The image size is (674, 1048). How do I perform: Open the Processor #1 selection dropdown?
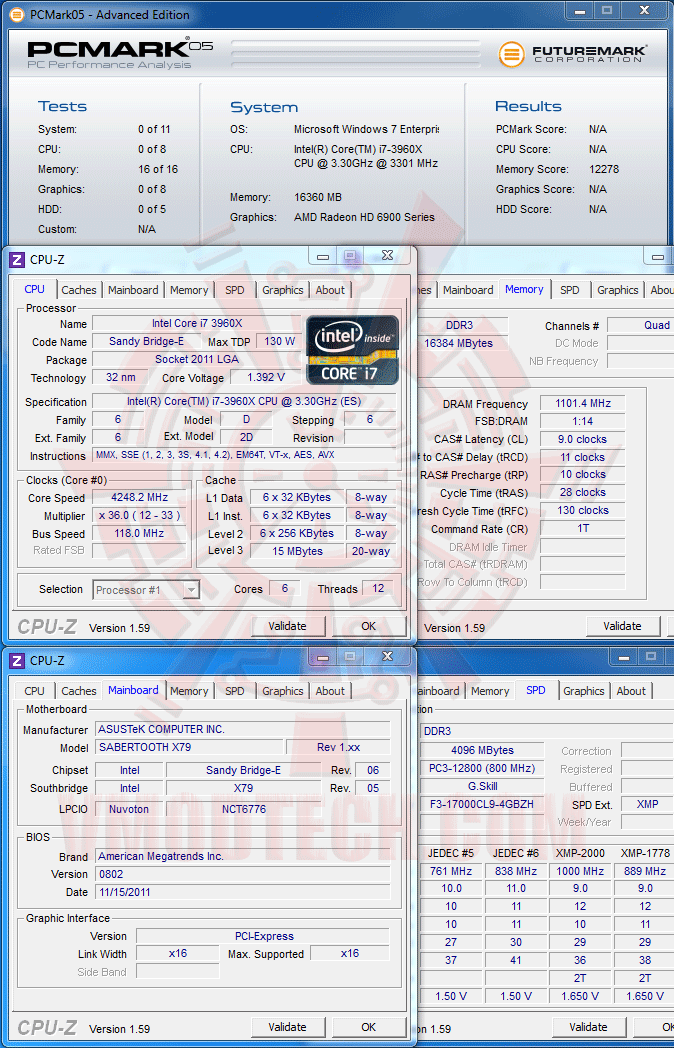[146, 590]
